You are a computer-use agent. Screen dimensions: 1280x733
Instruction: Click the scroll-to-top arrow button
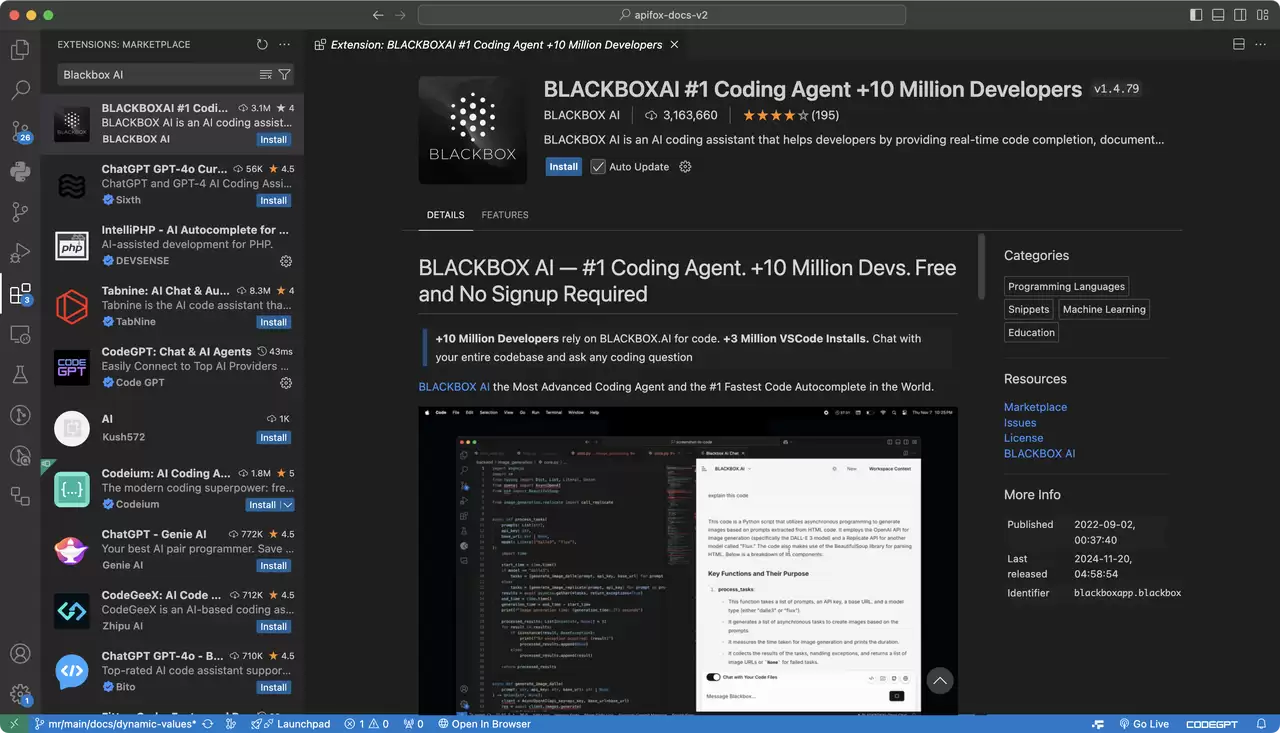(x=939, y=681)
